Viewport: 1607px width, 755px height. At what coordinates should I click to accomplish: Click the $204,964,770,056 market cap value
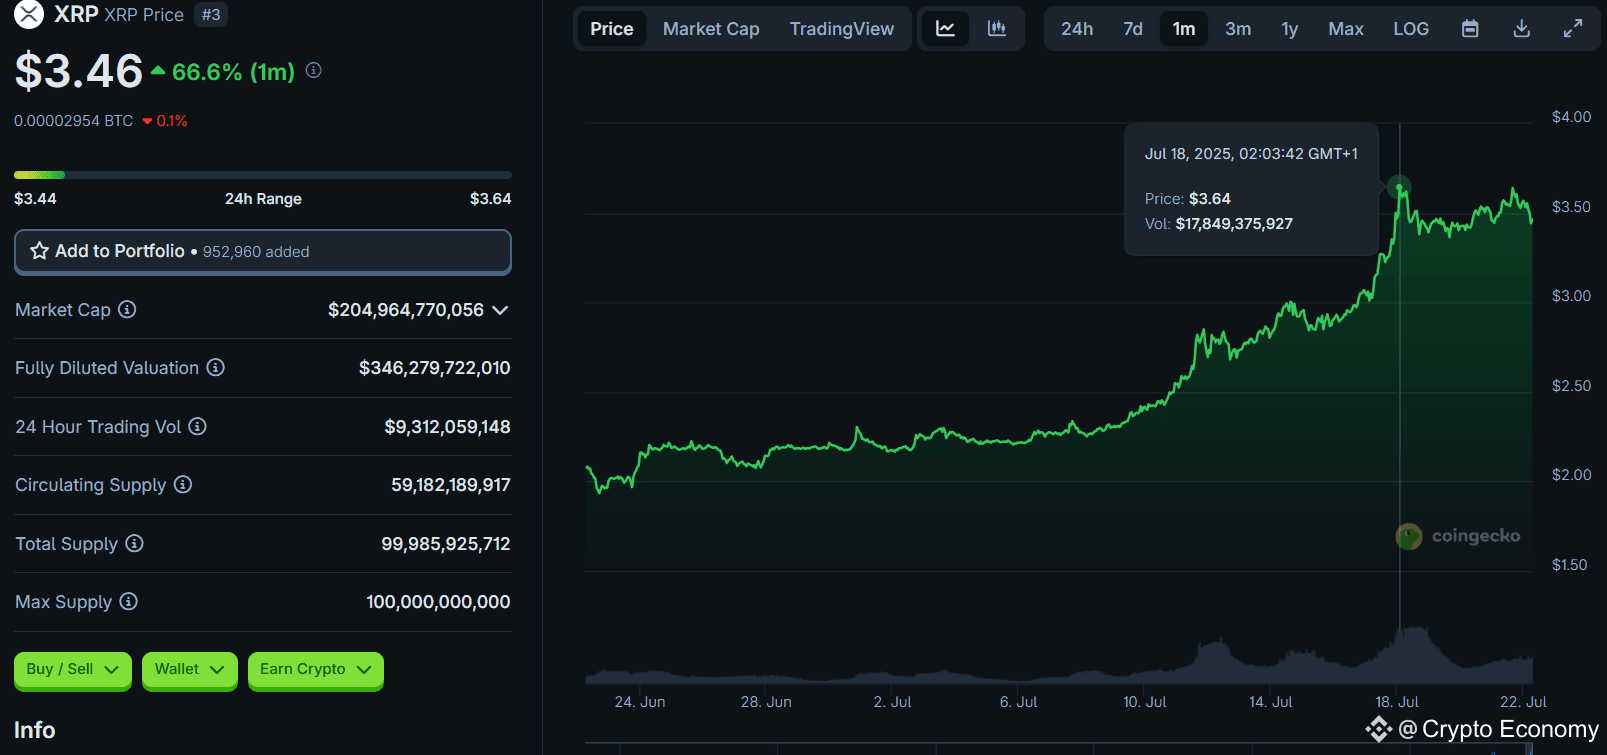pyautogui.click(x=406, y=310)
